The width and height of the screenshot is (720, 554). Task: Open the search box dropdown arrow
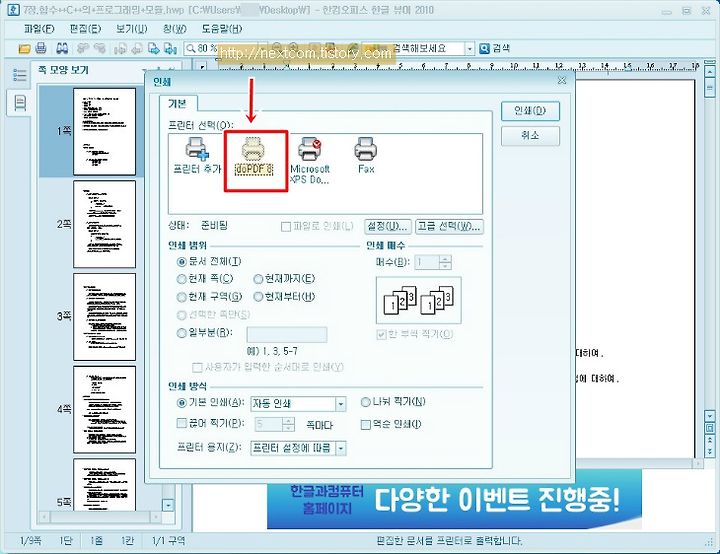pos(469,49)
